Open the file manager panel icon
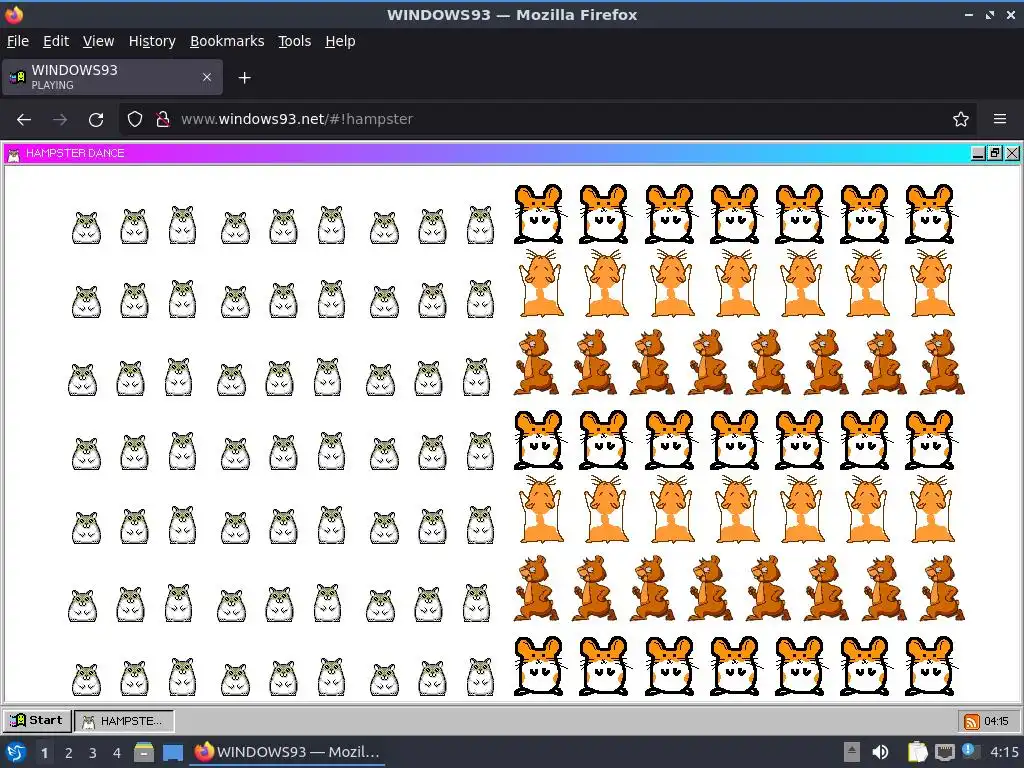Screen dimensions: 1024x768 click(144, 753)
